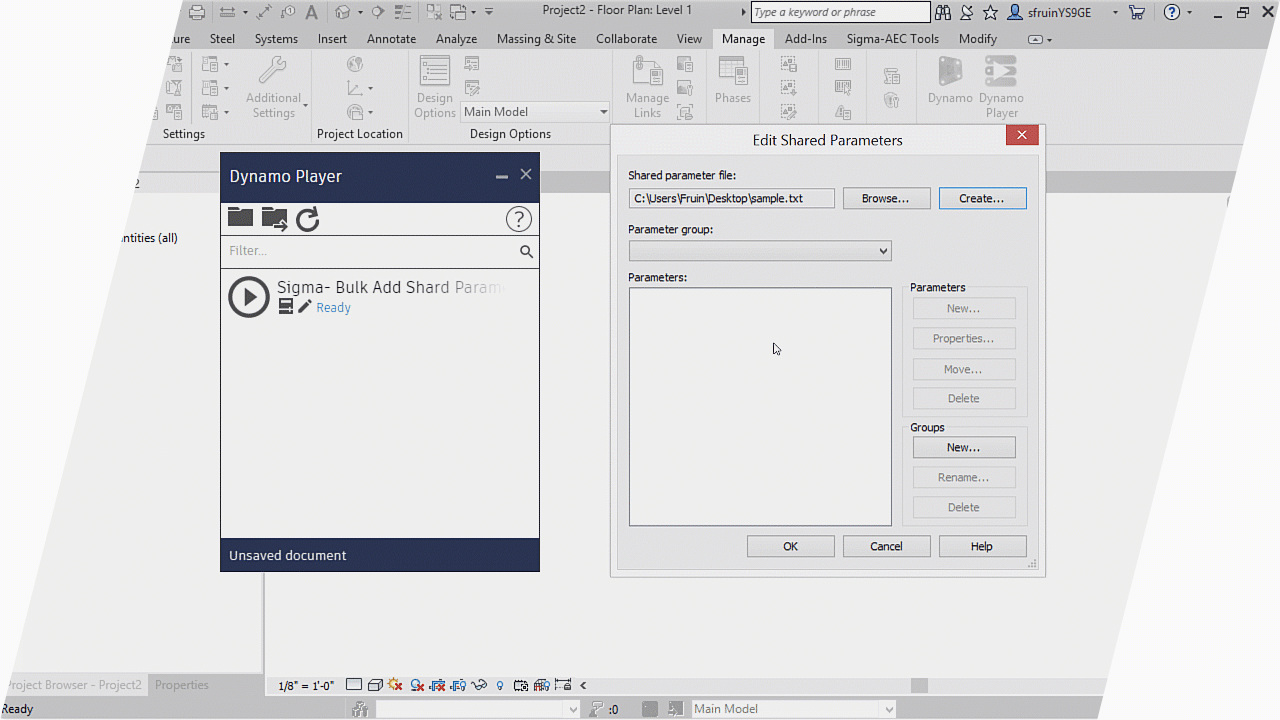The image size is (1280, 720).
Task: Click the Create... button
Action: click(x=982, y=198)
